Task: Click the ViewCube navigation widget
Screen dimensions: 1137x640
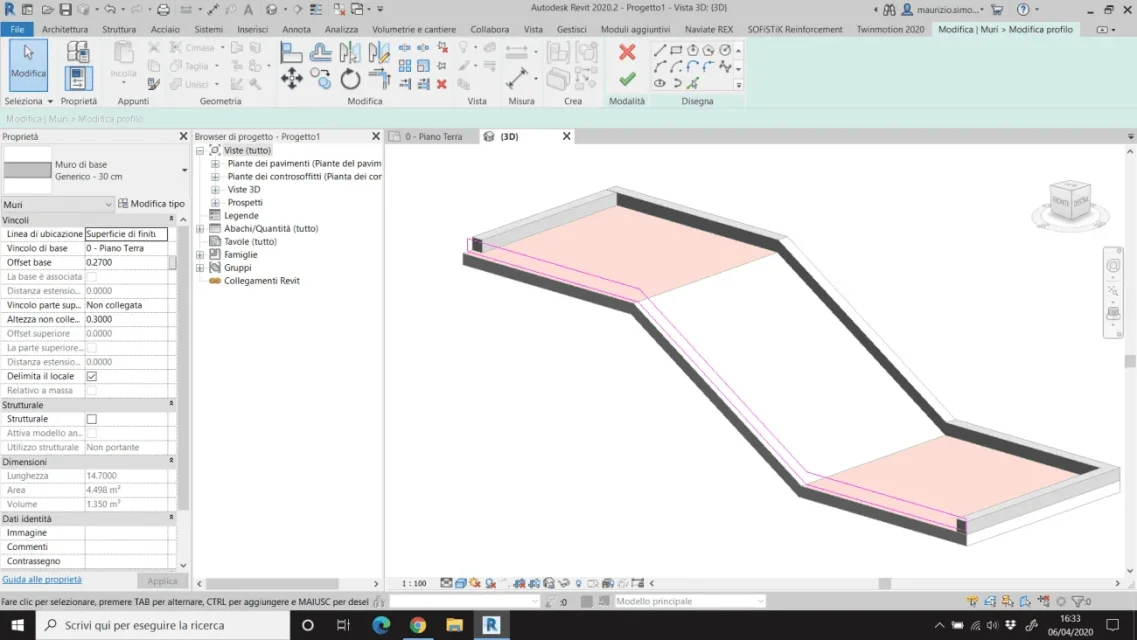Action: point(1070,204)
